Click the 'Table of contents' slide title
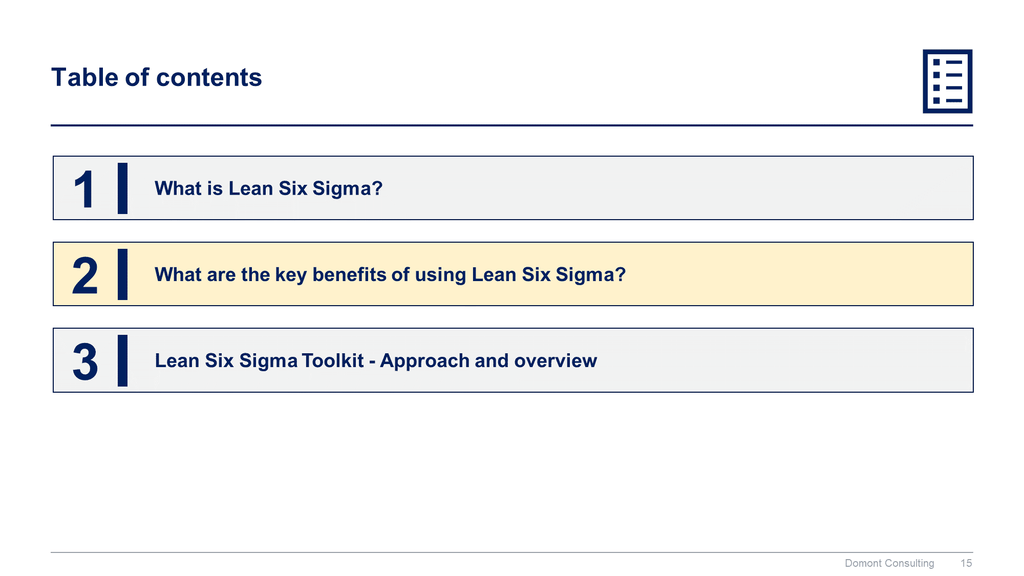The width and height of the screenshot is (1024, 576). pos(156,77)
